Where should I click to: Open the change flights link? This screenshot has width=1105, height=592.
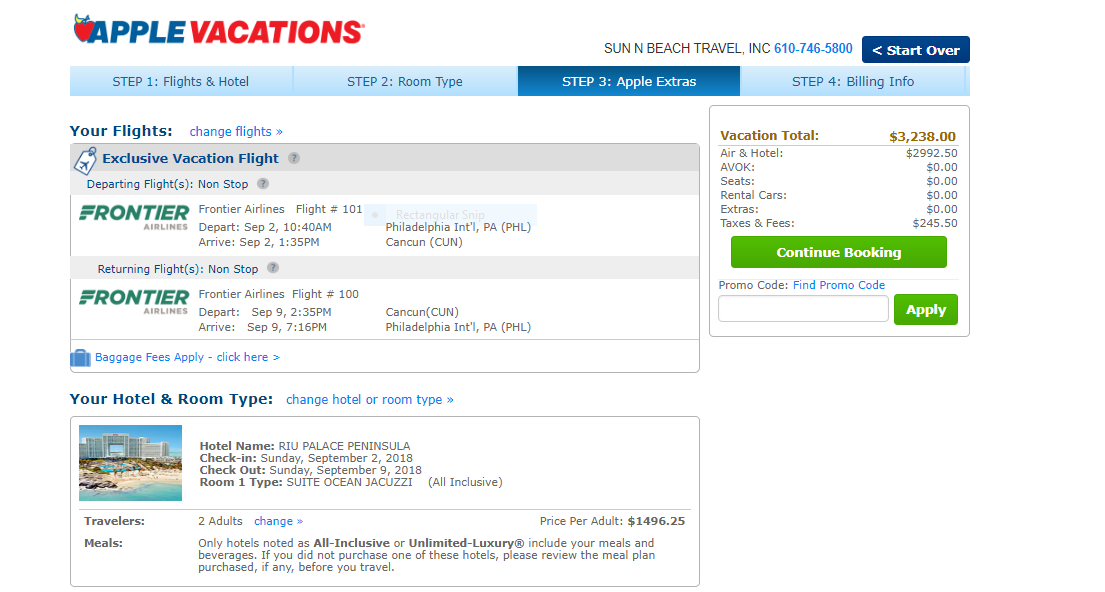(x=236, y=131)
